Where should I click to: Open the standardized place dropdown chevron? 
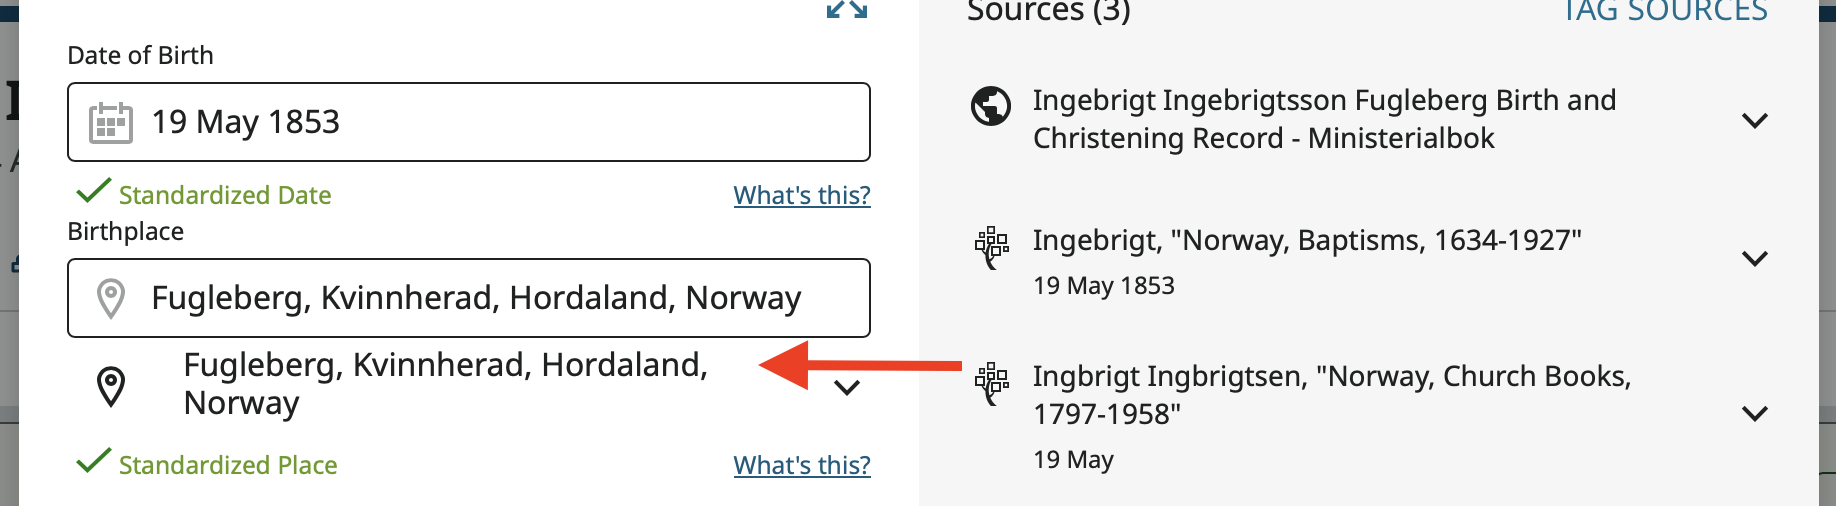point(847,388)
